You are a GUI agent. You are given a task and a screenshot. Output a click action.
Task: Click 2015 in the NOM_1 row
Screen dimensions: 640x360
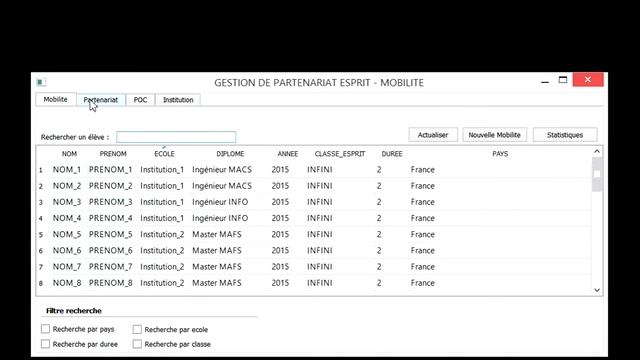280,169
